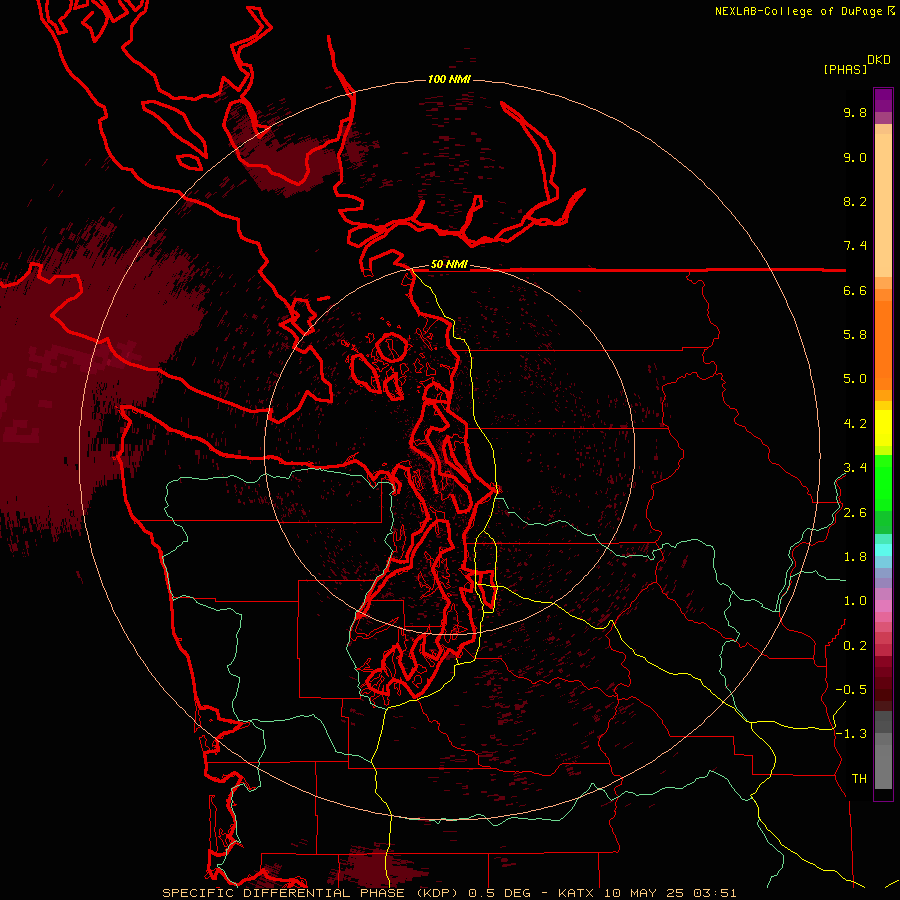Click the 5.8 legend value
The image size is (900, 900).
pyautogui.click(x=855, y=335)
